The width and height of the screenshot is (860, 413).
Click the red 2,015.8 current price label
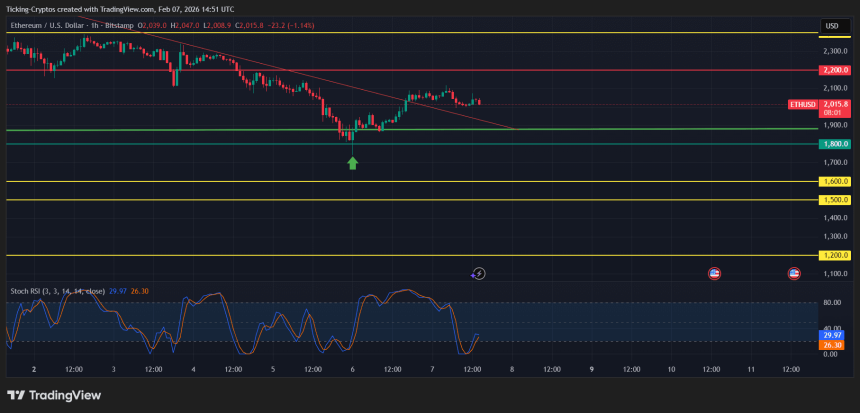click(836, 104)
